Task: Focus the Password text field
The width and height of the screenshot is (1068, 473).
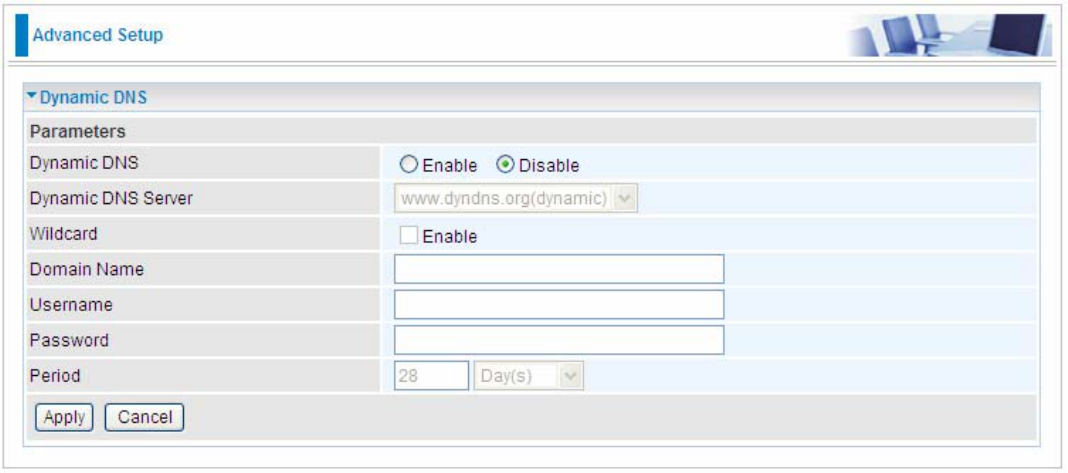Action: [559, 340]
